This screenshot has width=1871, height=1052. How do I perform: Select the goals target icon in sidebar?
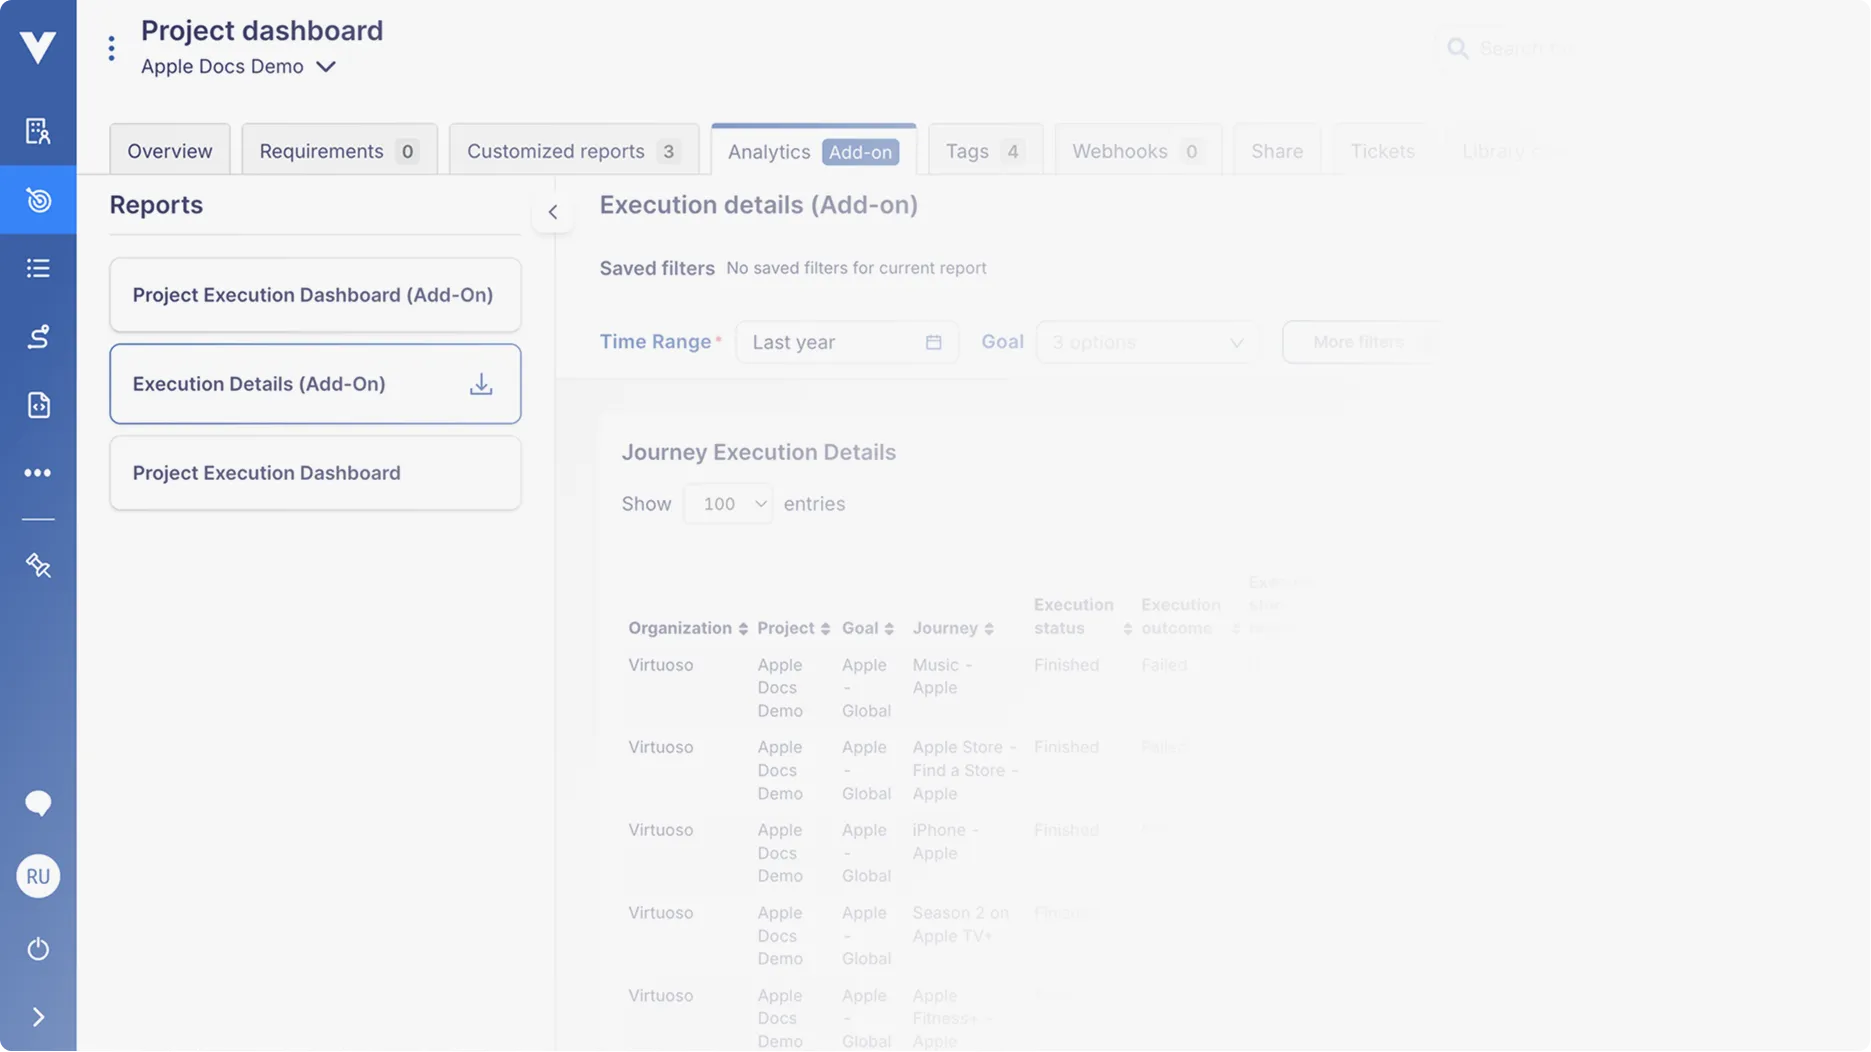coord(38,200)
